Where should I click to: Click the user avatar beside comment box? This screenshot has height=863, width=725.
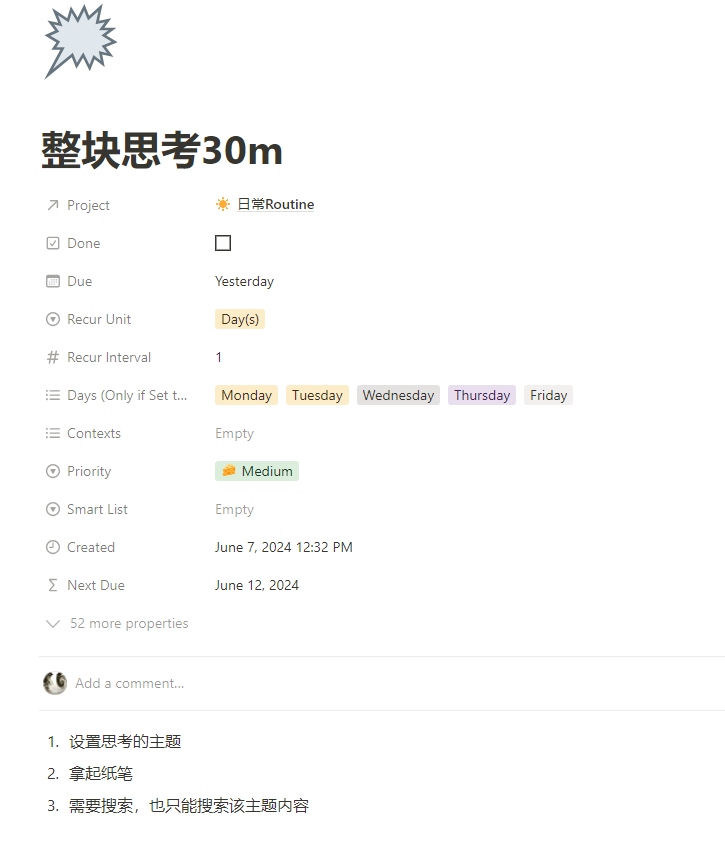click(55, 683)
